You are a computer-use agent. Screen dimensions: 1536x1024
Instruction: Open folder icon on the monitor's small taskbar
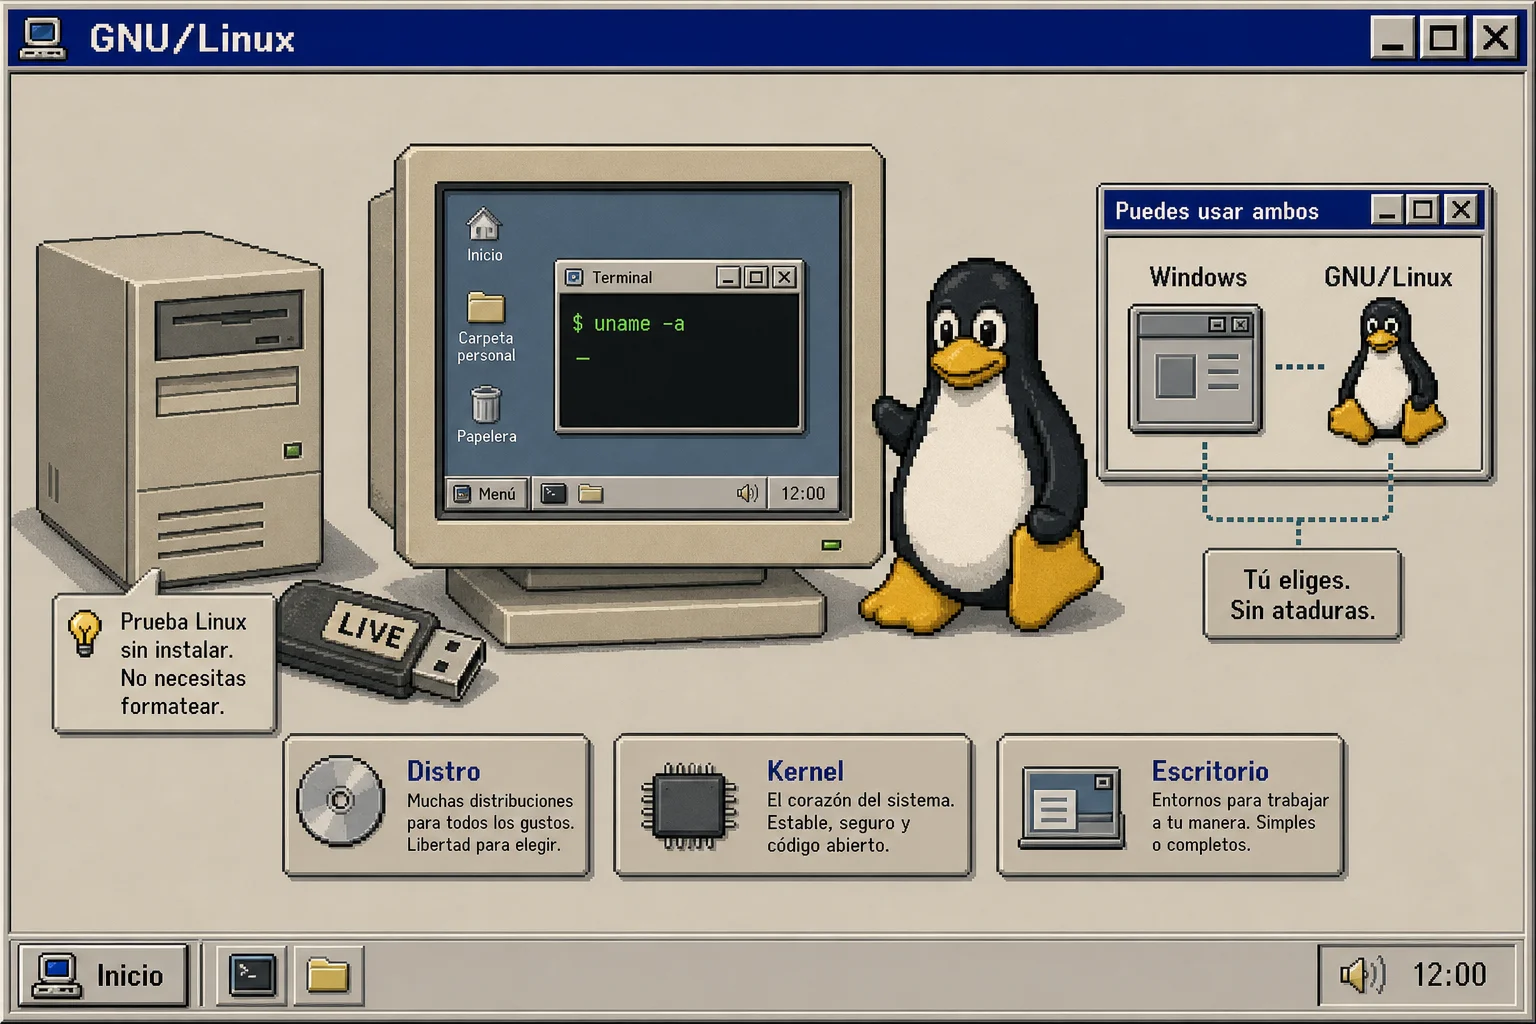coord(591,493)
